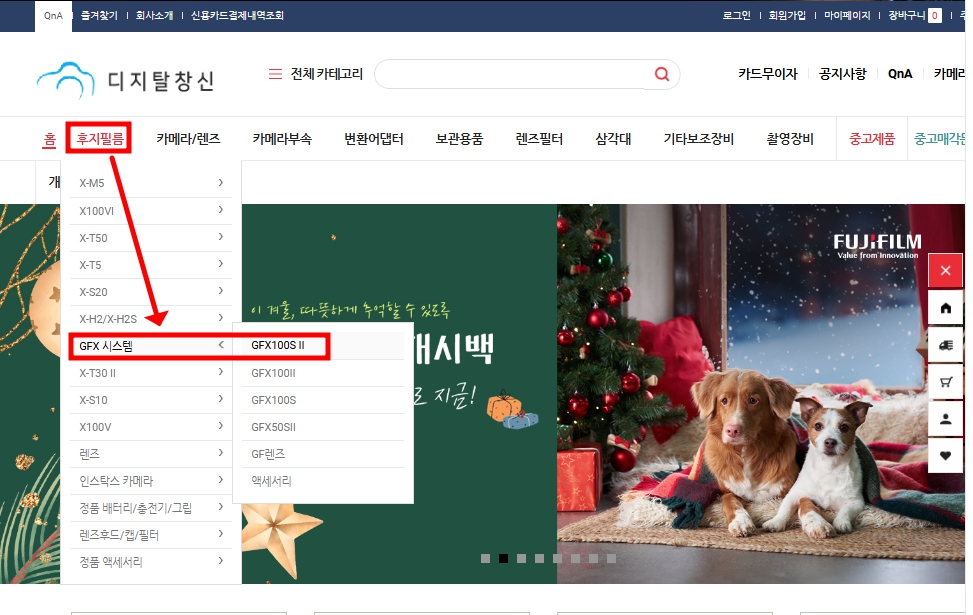Select X-H2/X-H2S in the dropdown list
The height and width of the screenshot is (615, 973).
108,319
